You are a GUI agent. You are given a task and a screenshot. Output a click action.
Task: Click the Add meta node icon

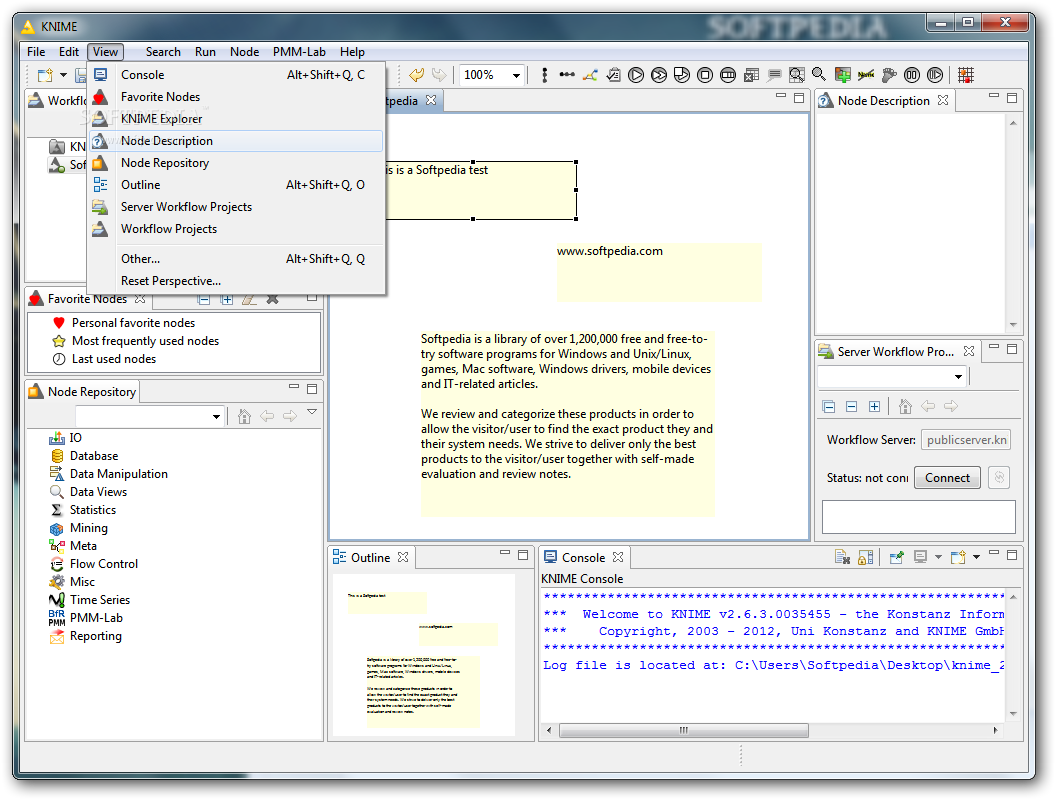click(x=843, y=75)
